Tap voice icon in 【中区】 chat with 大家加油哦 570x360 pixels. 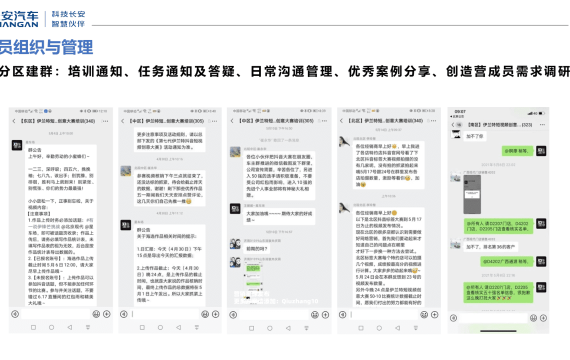pyautogui.click(x=233, y=315)
